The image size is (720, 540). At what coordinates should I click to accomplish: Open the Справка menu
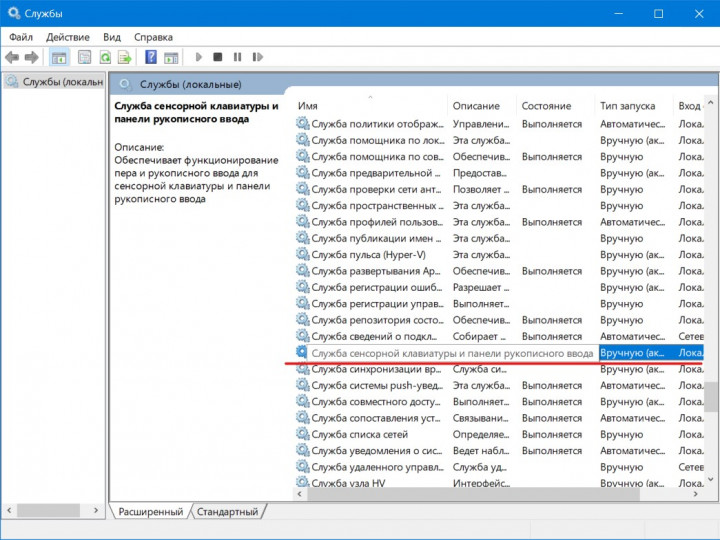(153, 36)
